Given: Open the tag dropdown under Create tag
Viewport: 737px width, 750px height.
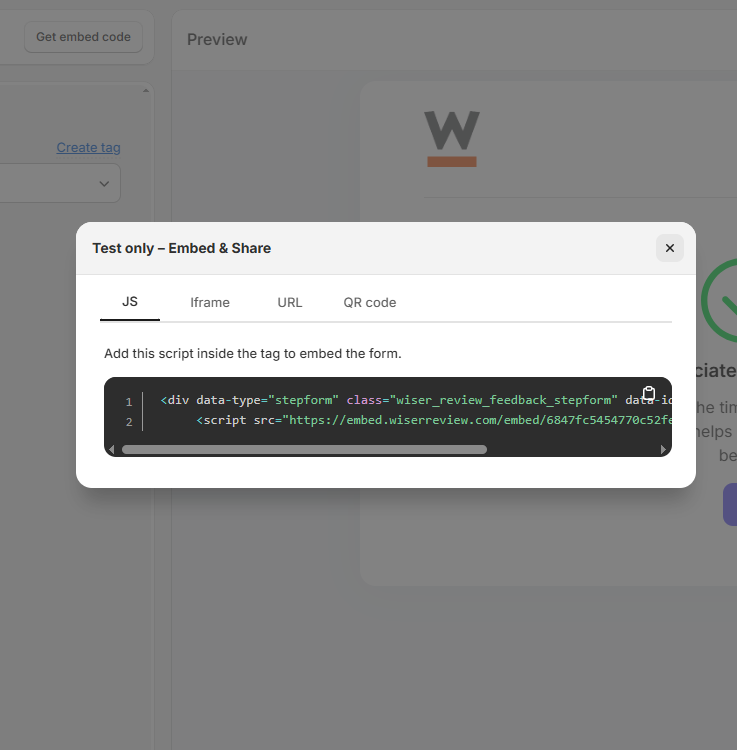Looking at the screenshot, I should click(60, 184).
